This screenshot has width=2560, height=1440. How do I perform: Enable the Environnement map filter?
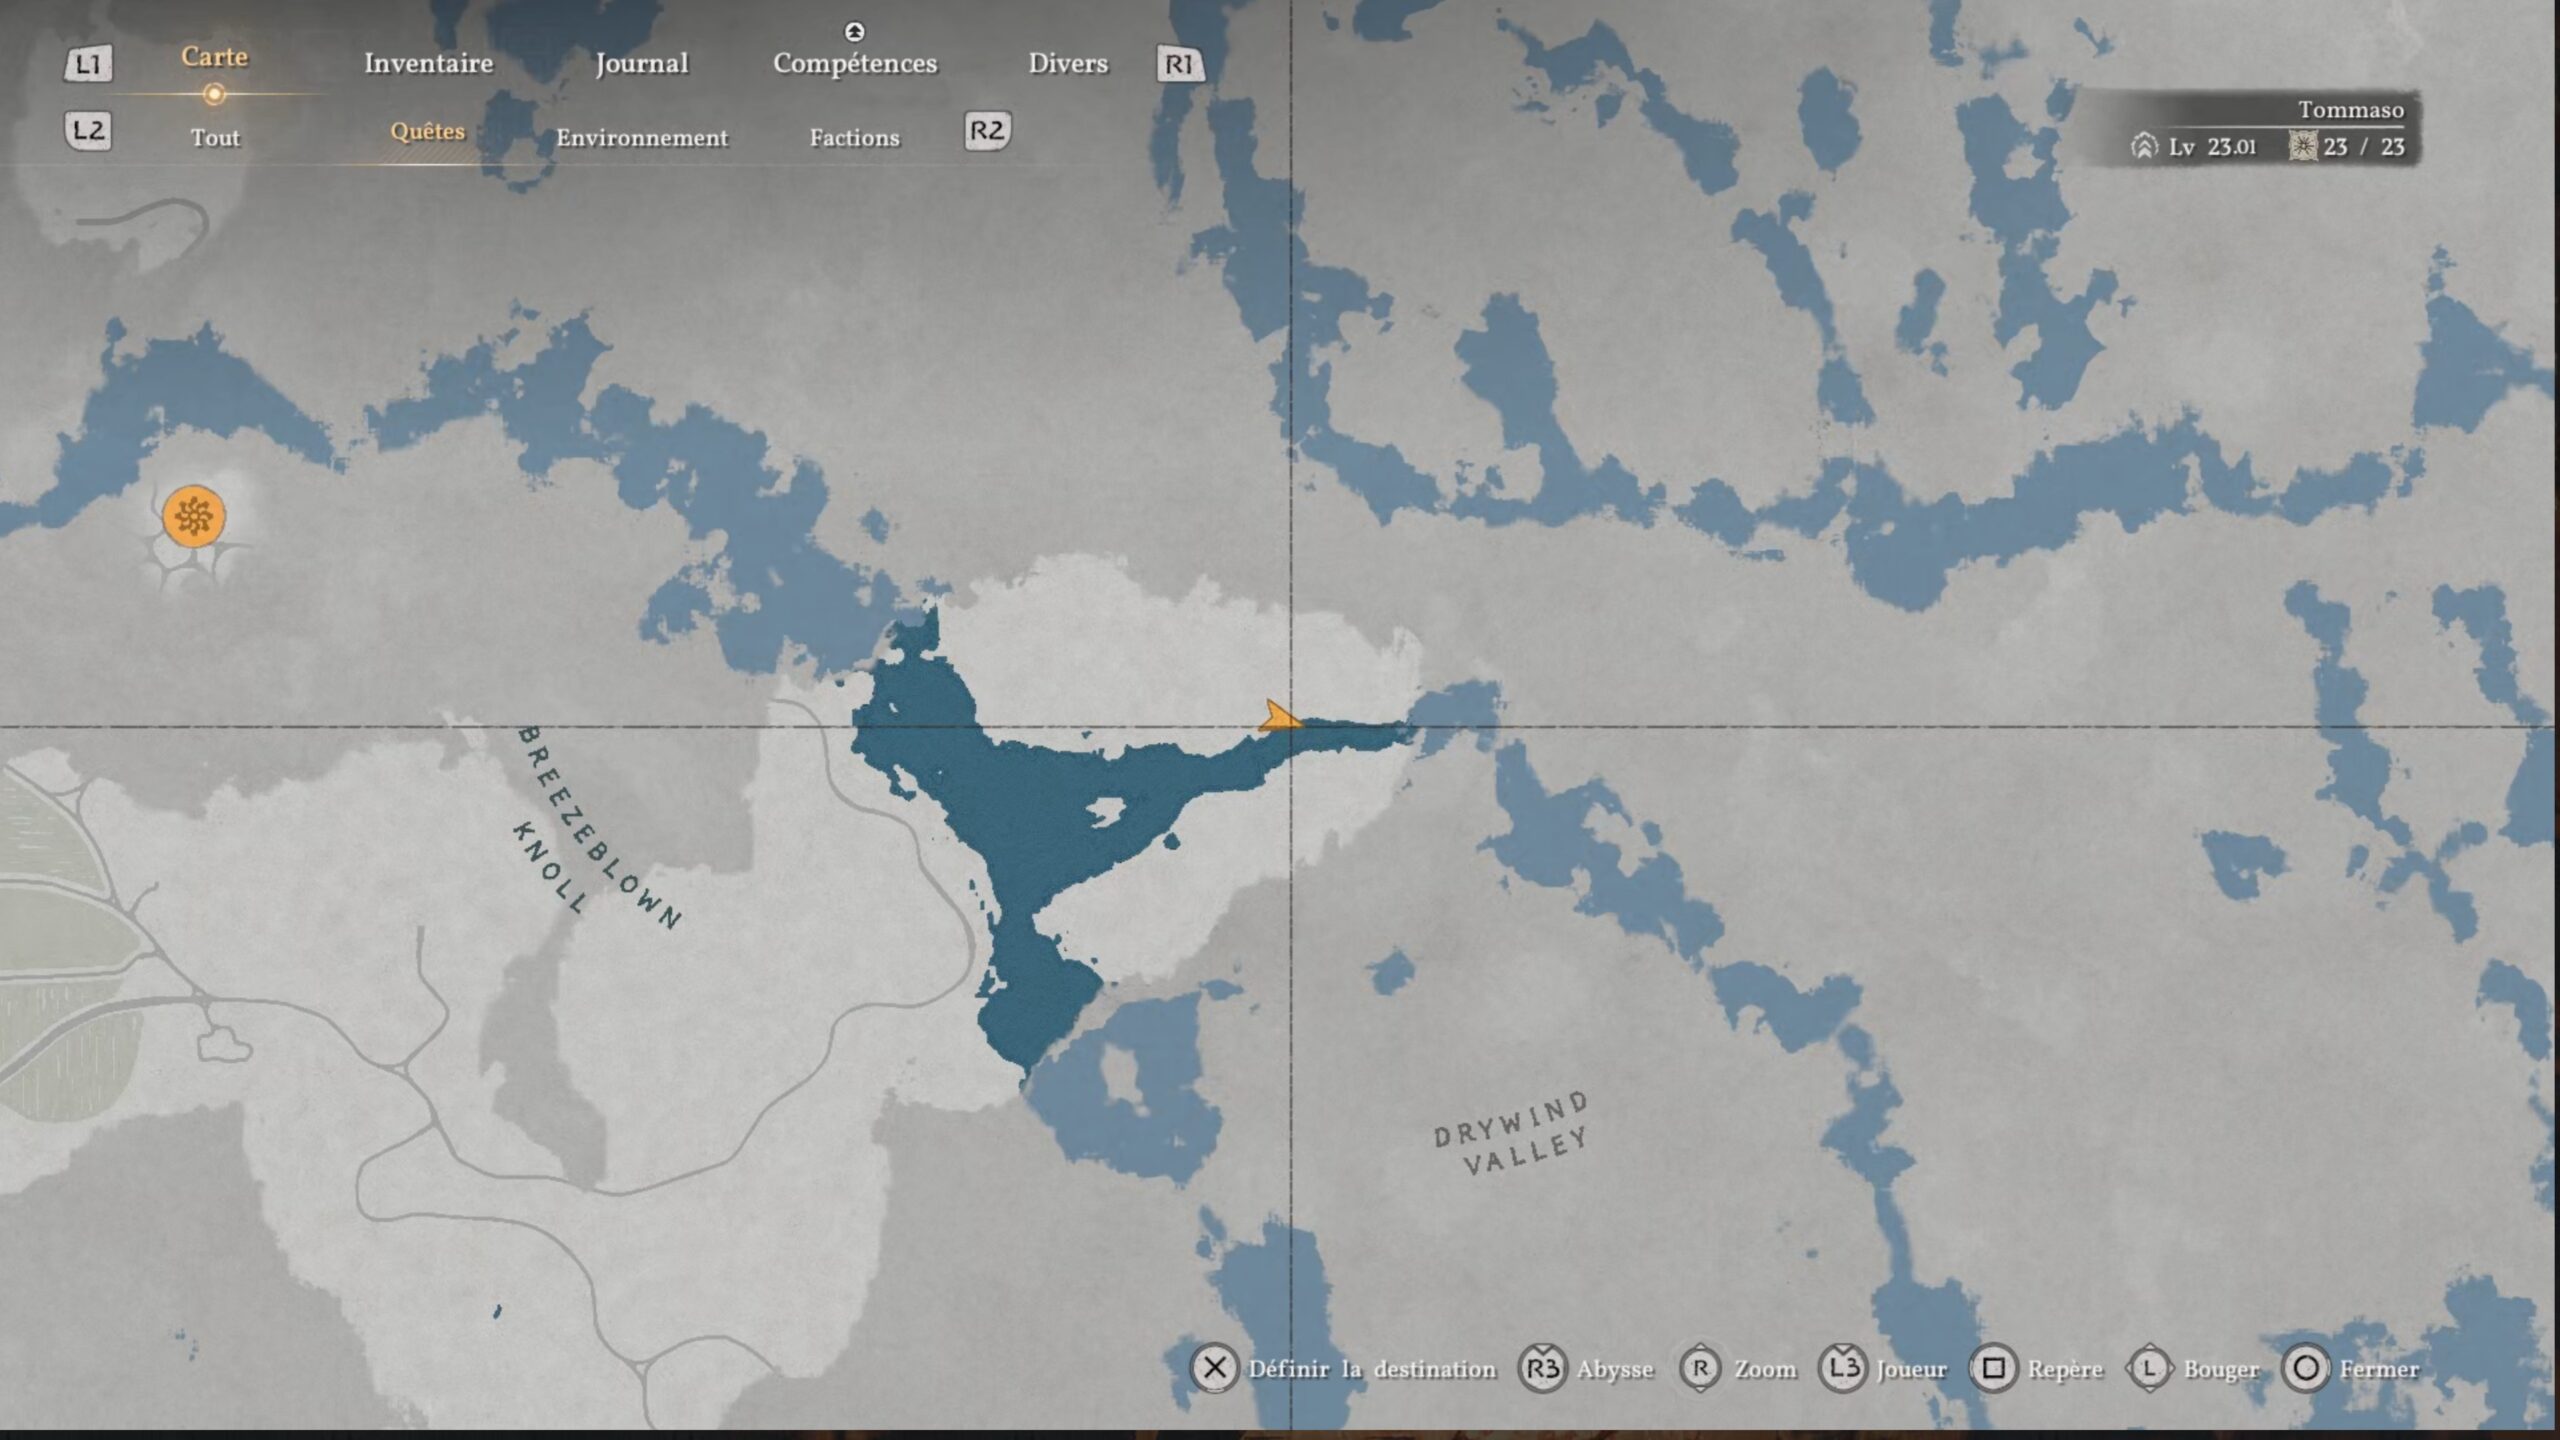pos(642,137)
